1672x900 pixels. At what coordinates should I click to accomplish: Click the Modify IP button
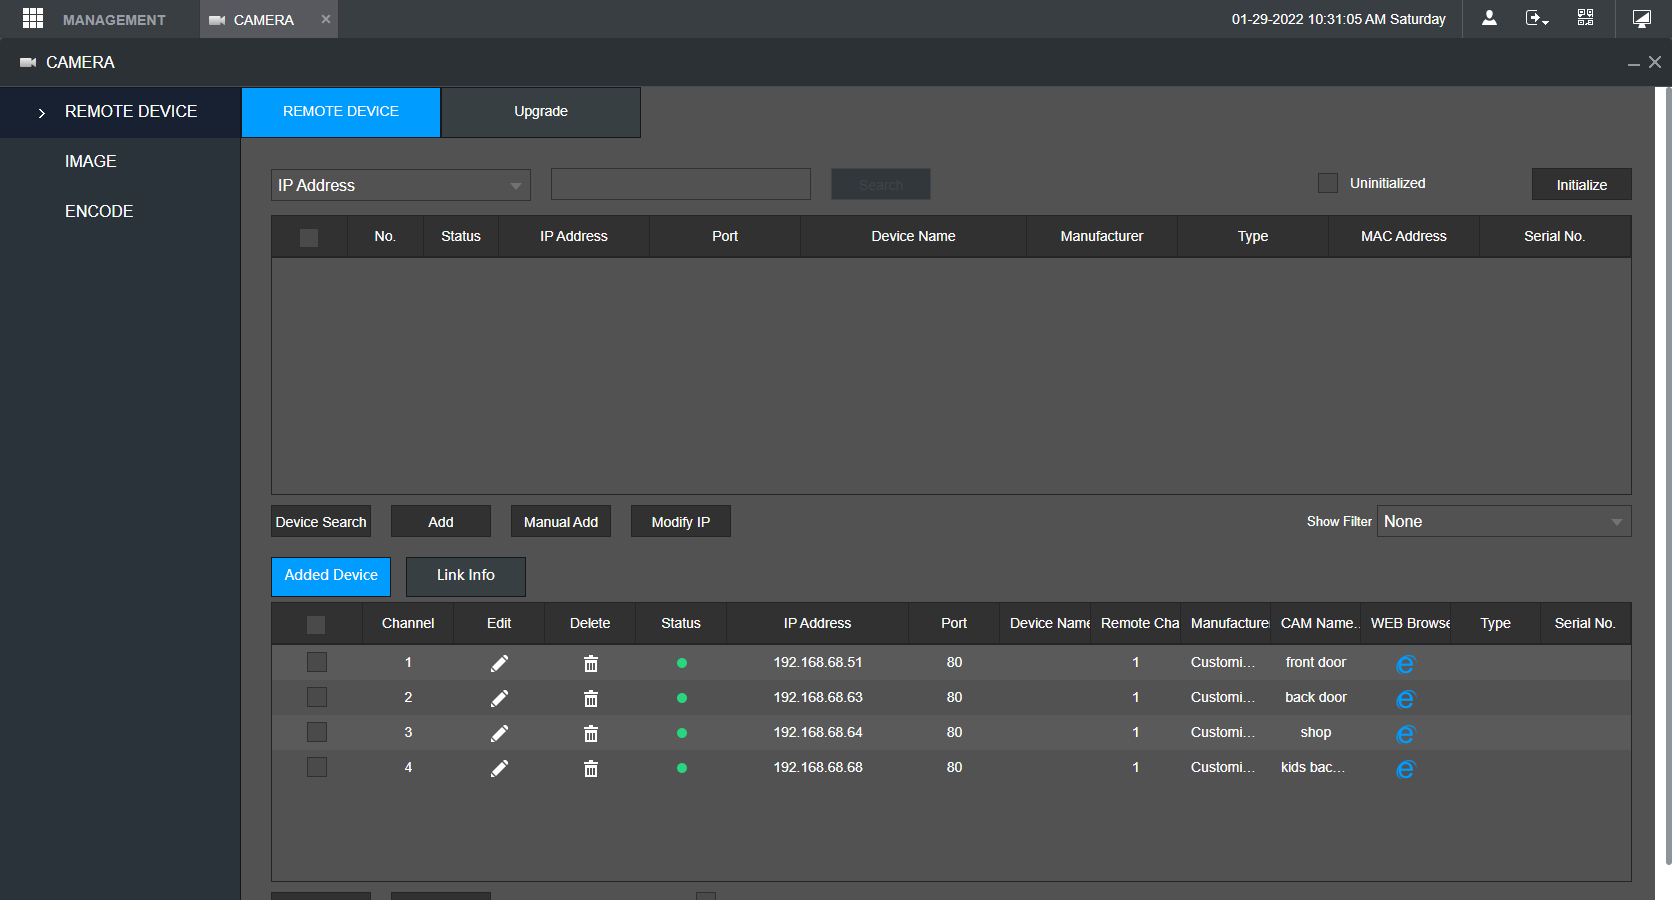[x=681, y=521]
